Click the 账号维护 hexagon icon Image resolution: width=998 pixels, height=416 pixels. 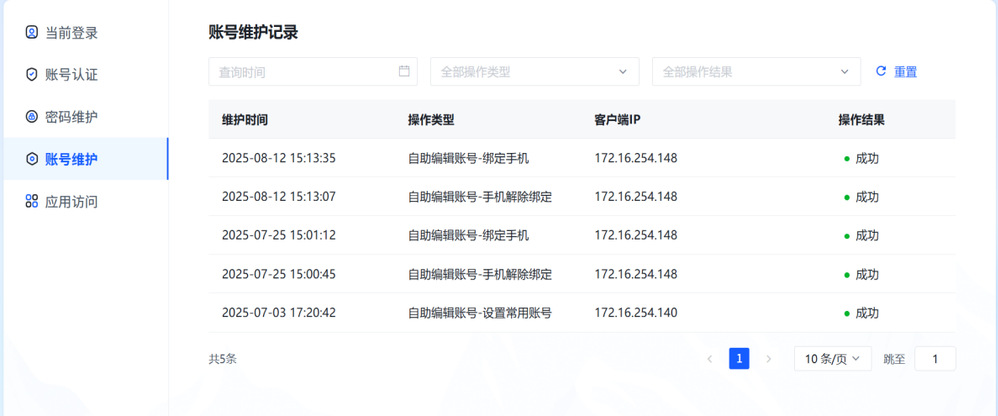click(x=32, y=159)
